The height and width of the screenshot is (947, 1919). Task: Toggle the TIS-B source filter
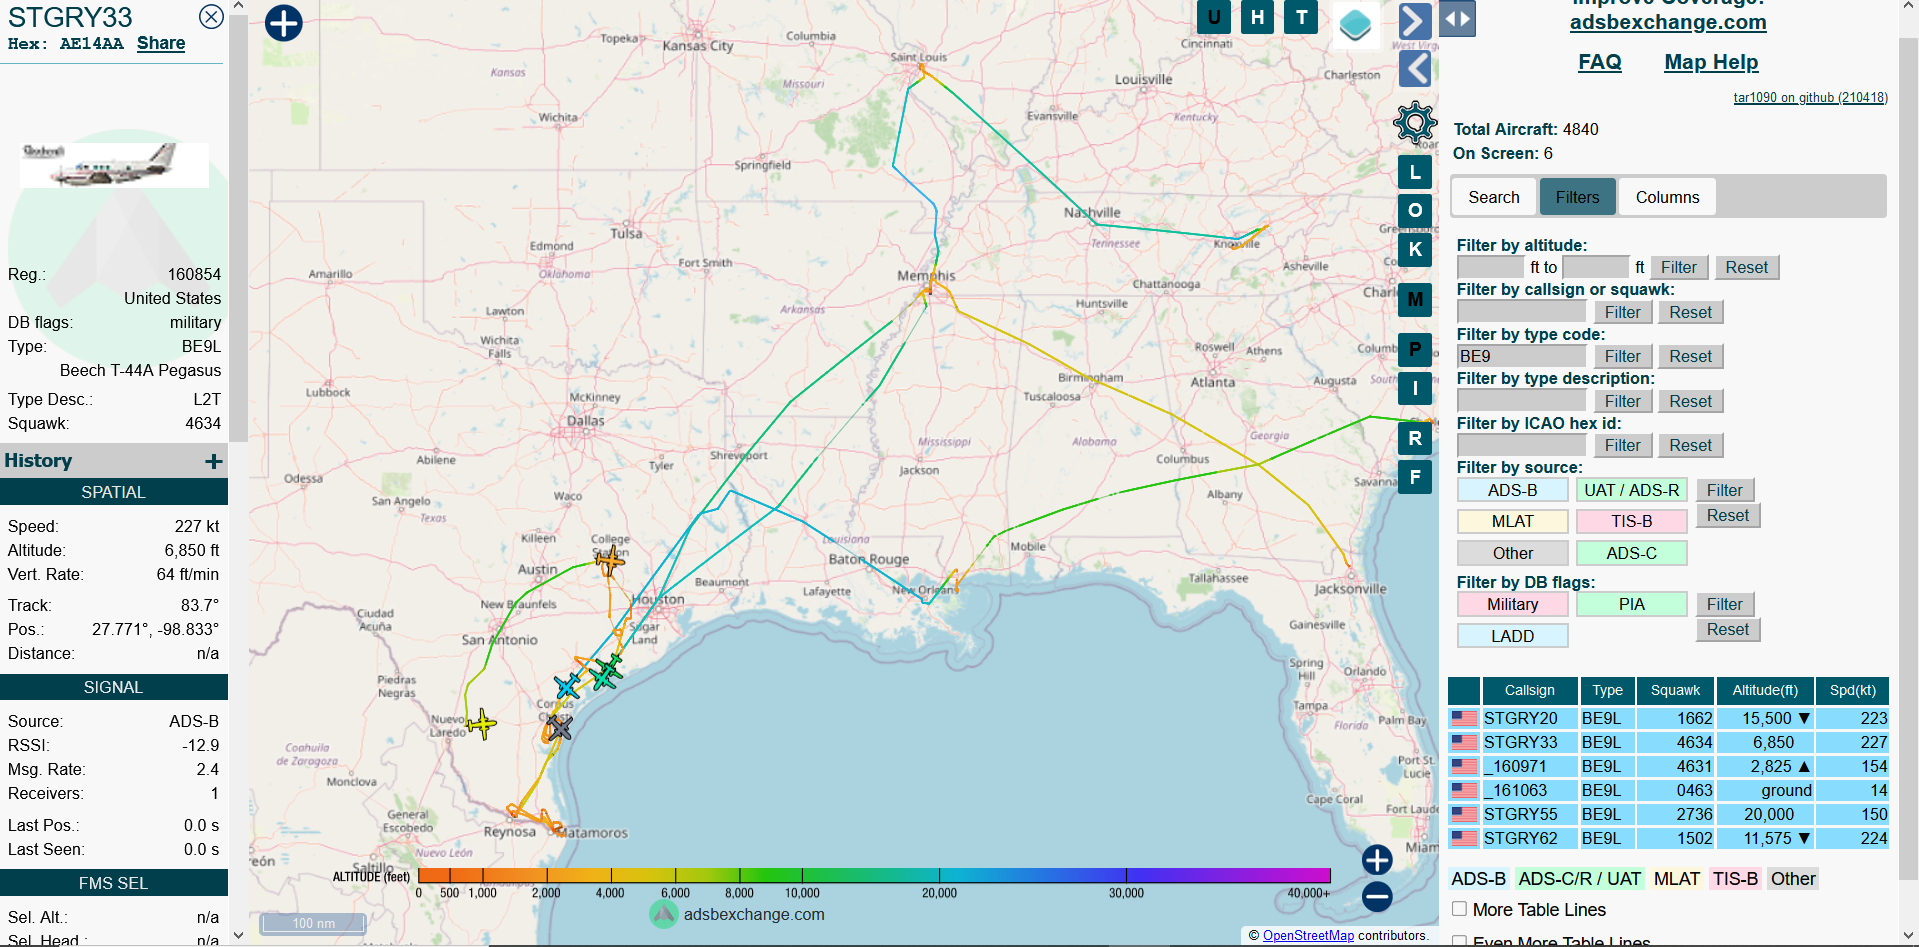point(1631,521)
